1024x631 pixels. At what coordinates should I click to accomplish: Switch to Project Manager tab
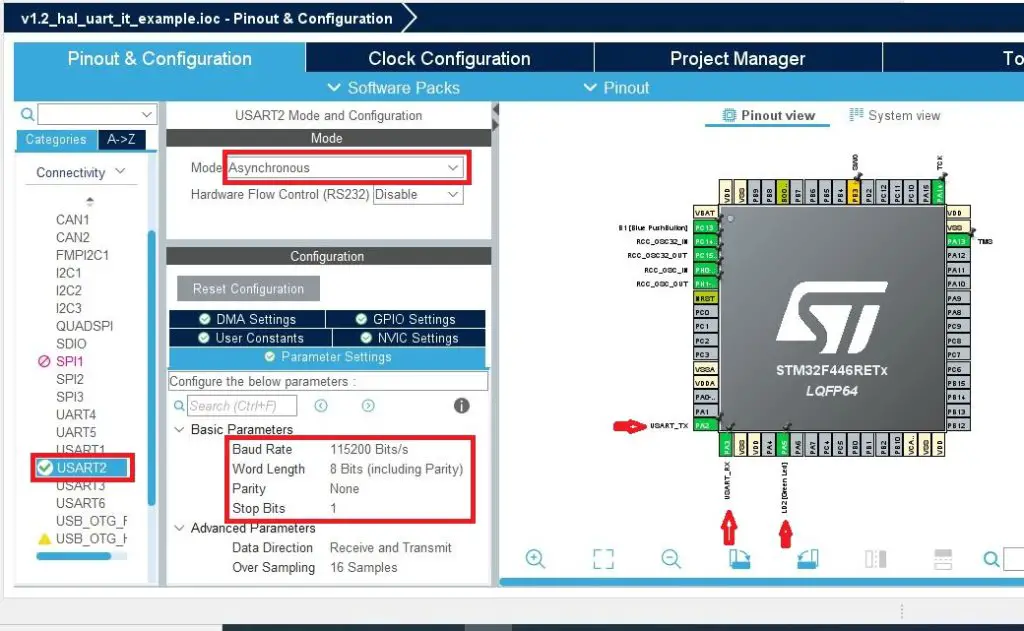click(x=737, y=58)
